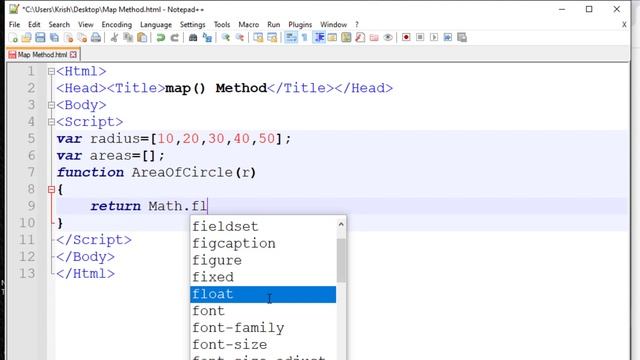Open the Window menu
The width and height of the screenshot is (640, 360).
click(333, 24)
